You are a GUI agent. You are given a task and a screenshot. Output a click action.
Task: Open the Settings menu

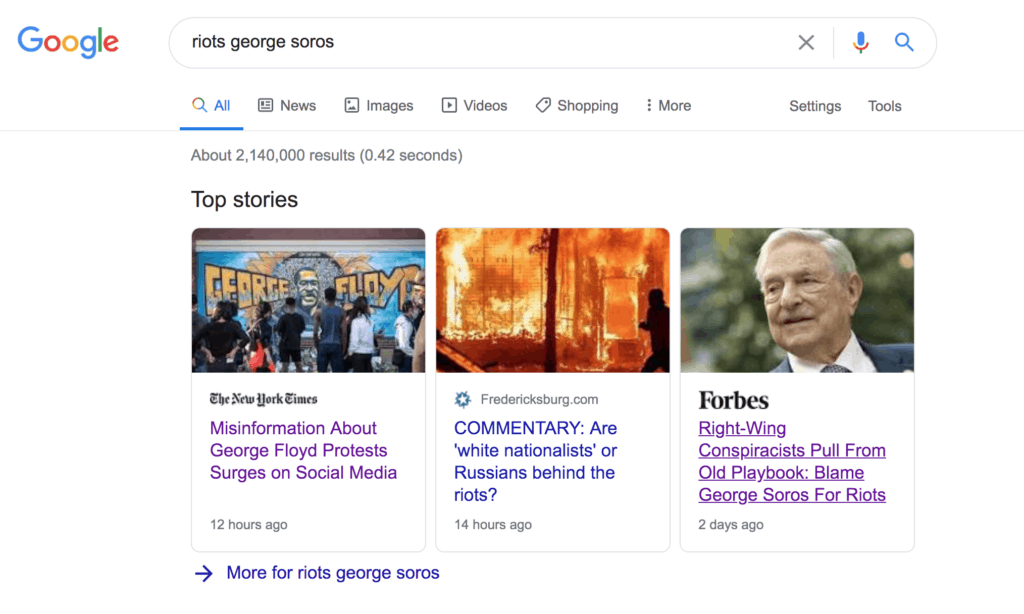(815, 106)
